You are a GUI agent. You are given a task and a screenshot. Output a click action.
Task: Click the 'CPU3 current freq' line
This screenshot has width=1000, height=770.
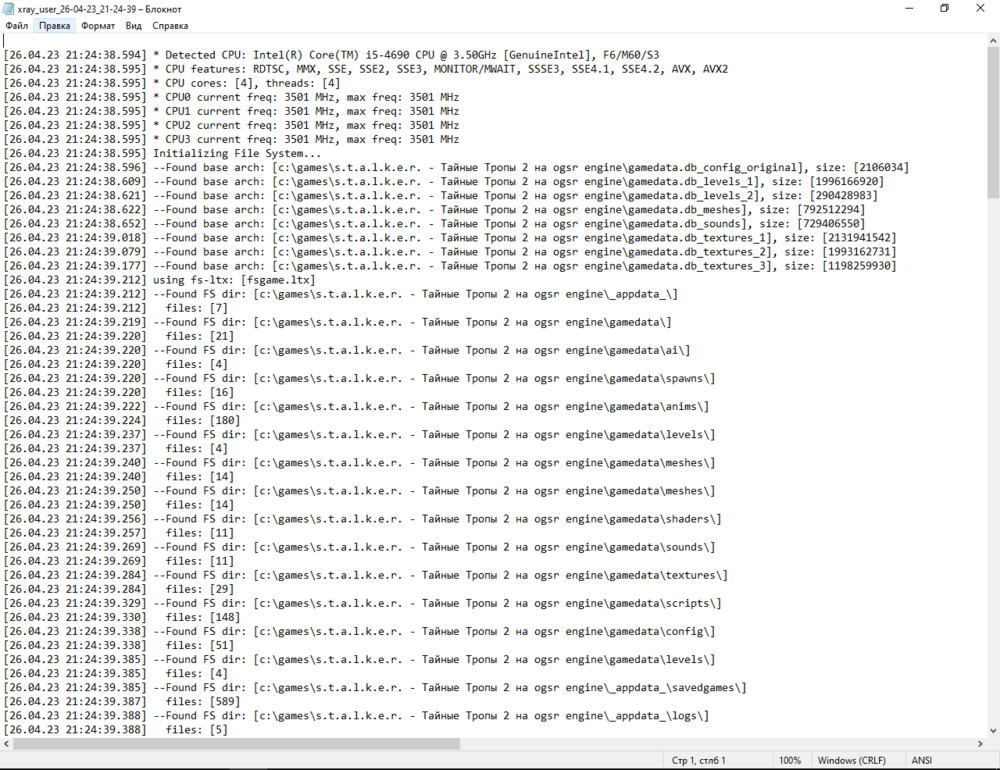point(232,139)
